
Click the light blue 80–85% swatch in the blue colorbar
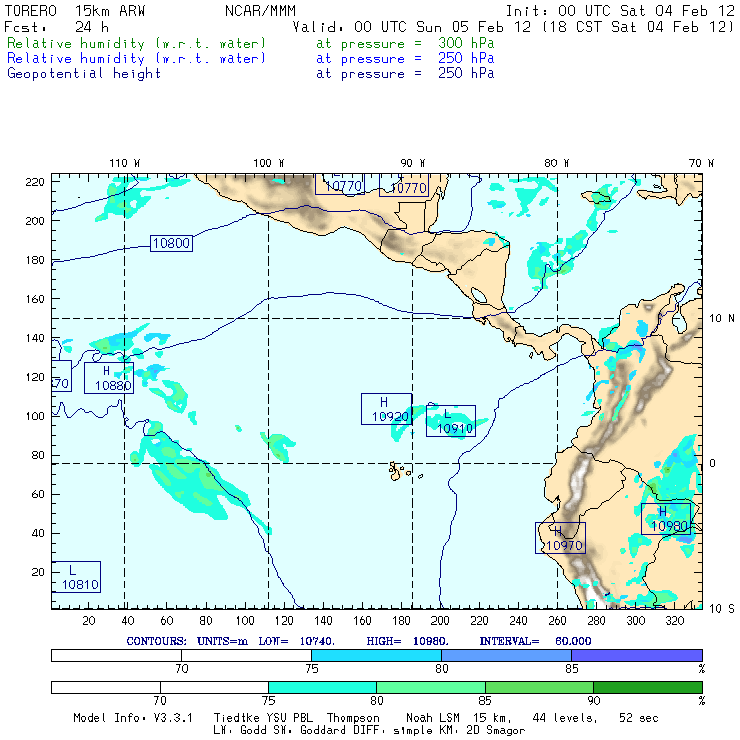(x=506, y=655)
